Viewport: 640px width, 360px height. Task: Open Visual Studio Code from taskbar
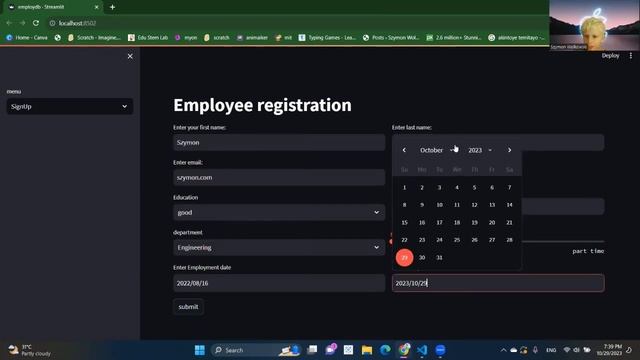pos(422,350)
